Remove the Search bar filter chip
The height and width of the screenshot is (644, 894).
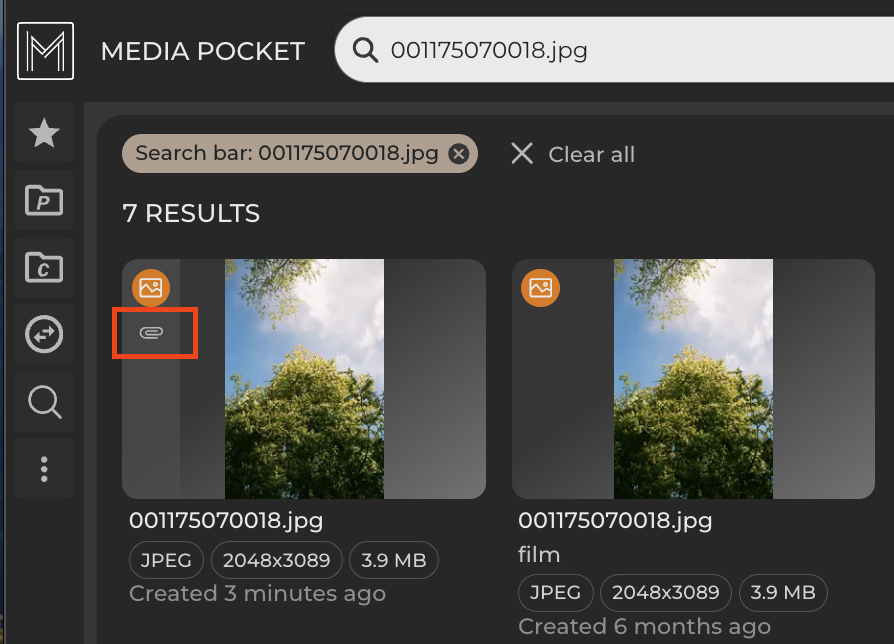[458, 153]
